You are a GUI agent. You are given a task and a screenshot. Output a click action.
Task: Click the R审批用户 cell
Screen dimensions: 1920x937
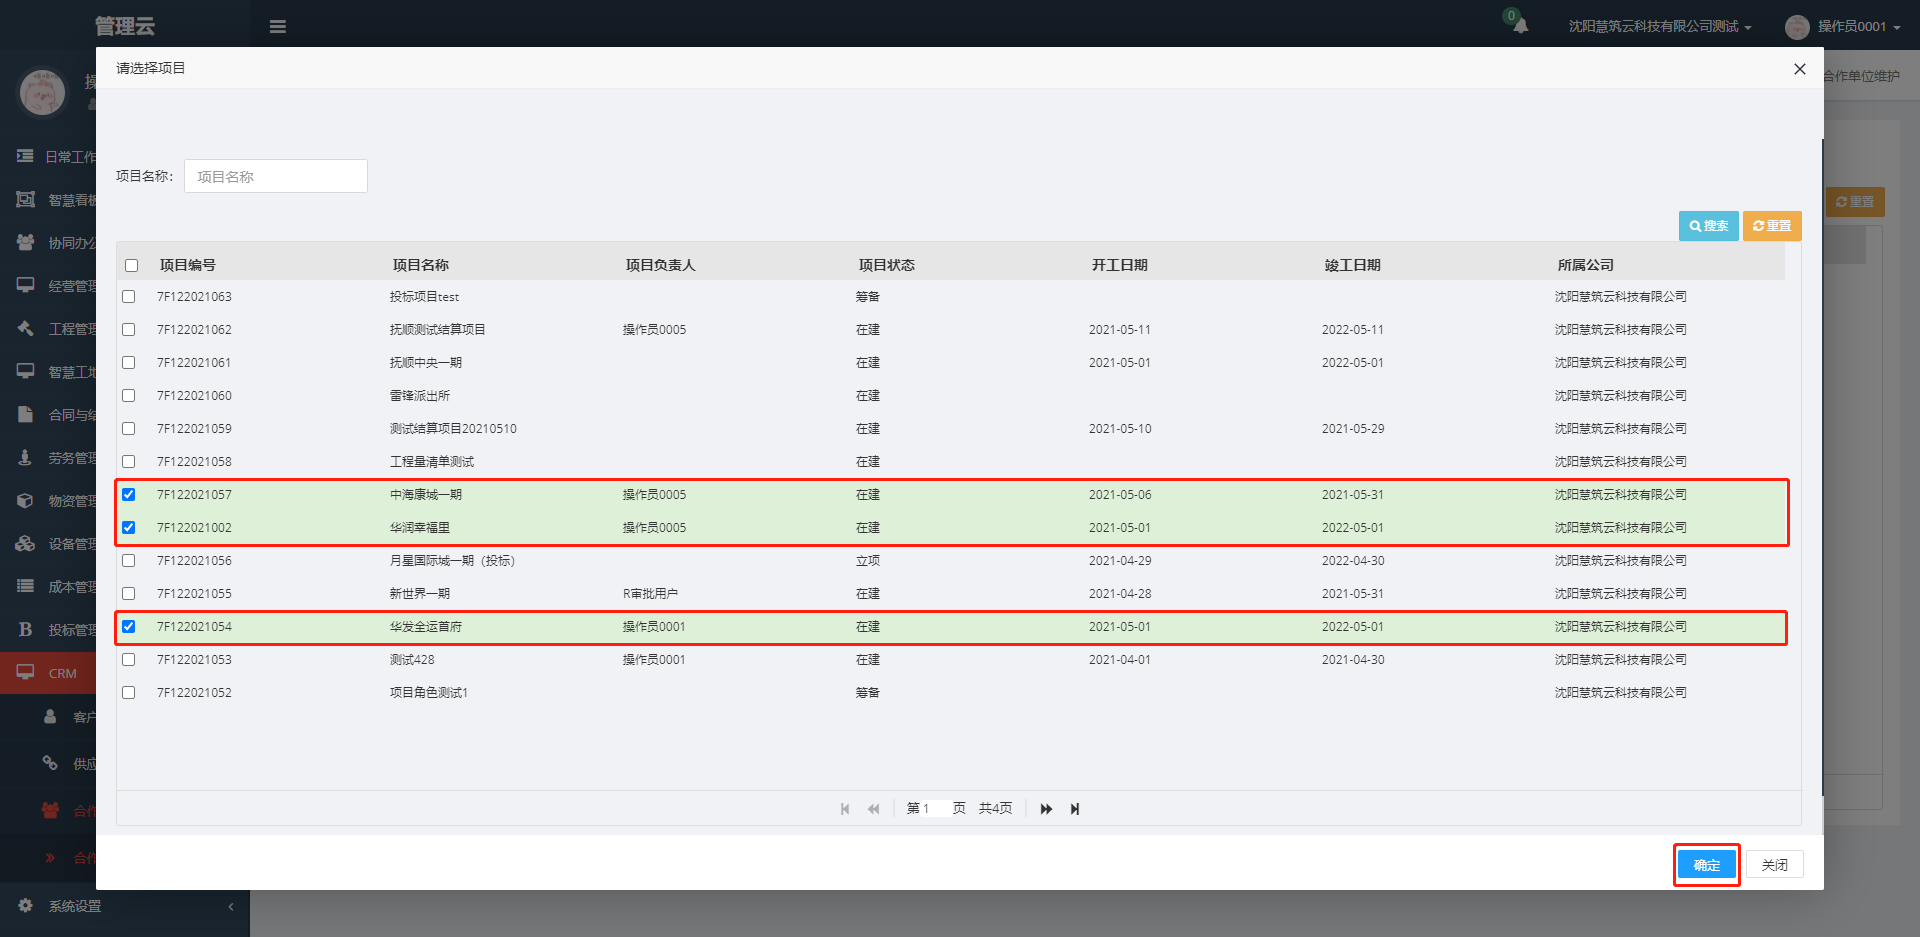point(650,594)
